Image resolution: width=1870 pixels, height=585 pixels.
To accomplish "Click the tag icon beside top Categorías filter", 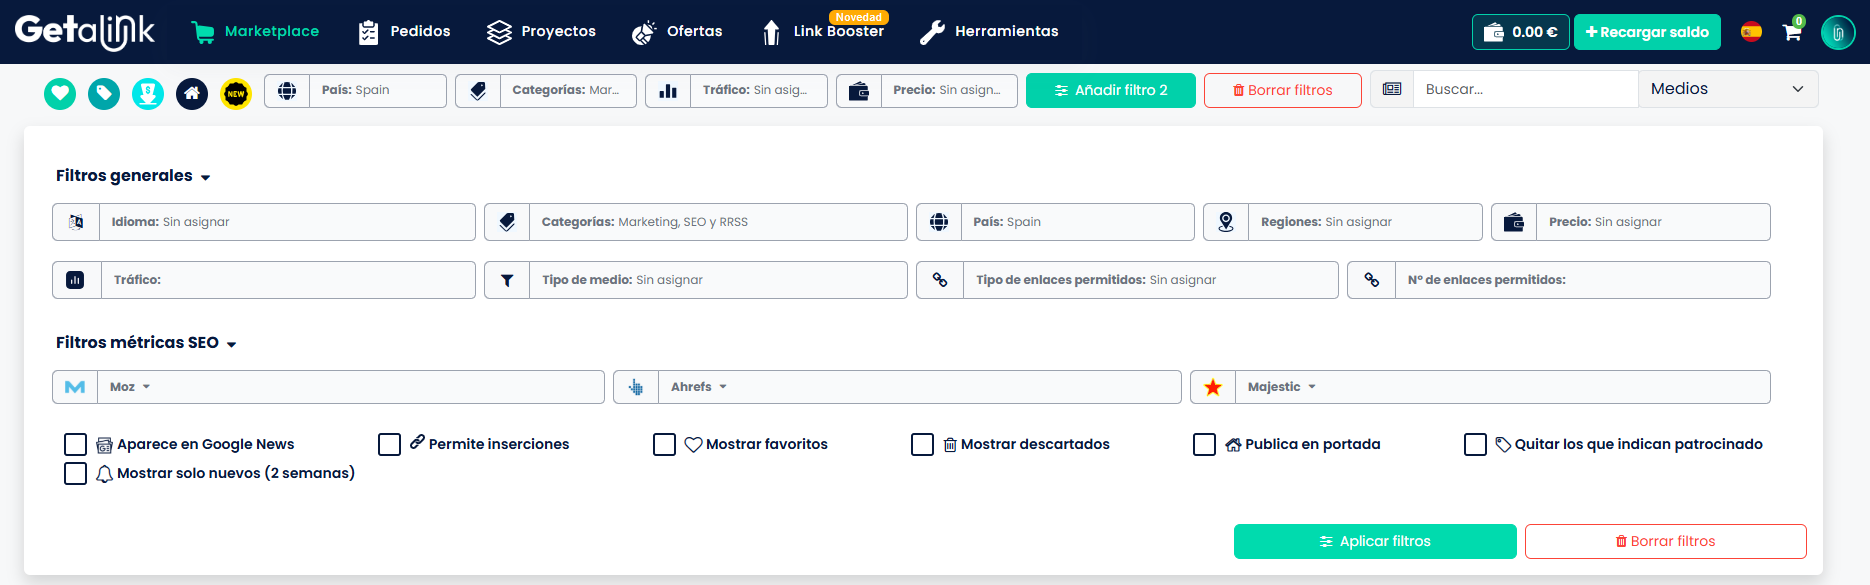I will [478, 91].
